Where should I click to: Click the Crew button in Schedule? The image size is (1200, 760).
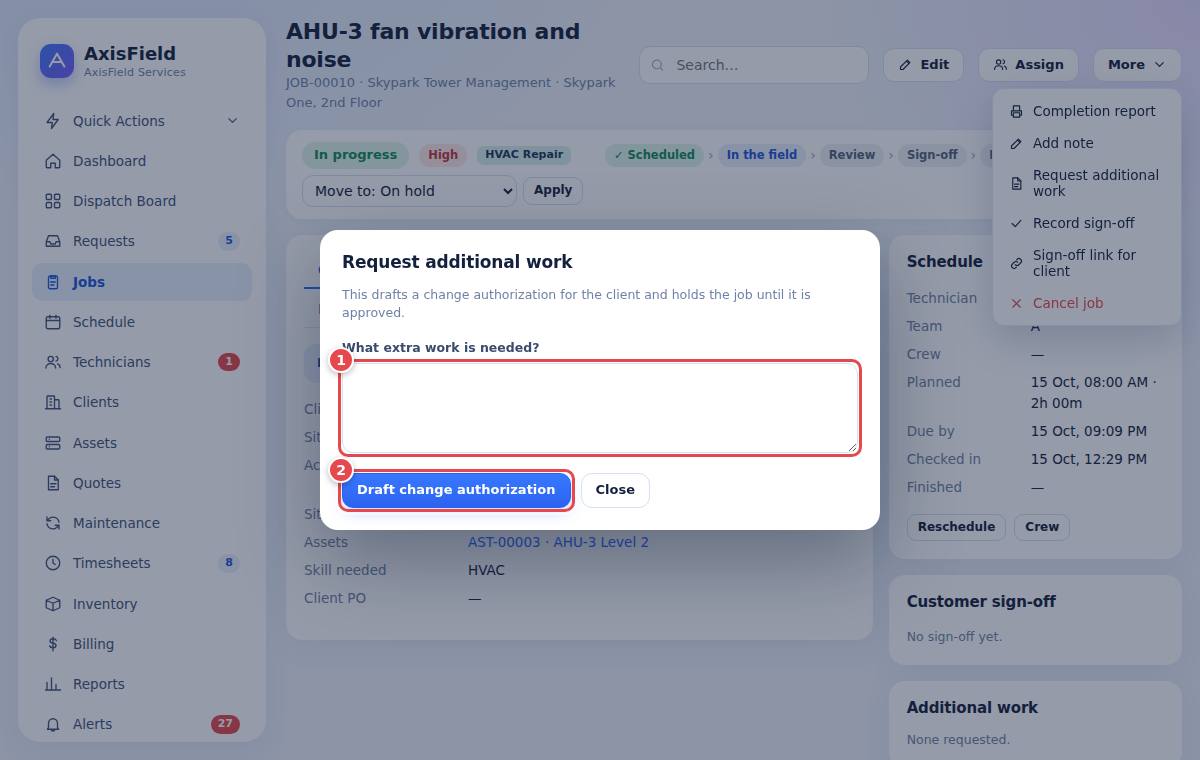click(x=1042, y=527)
